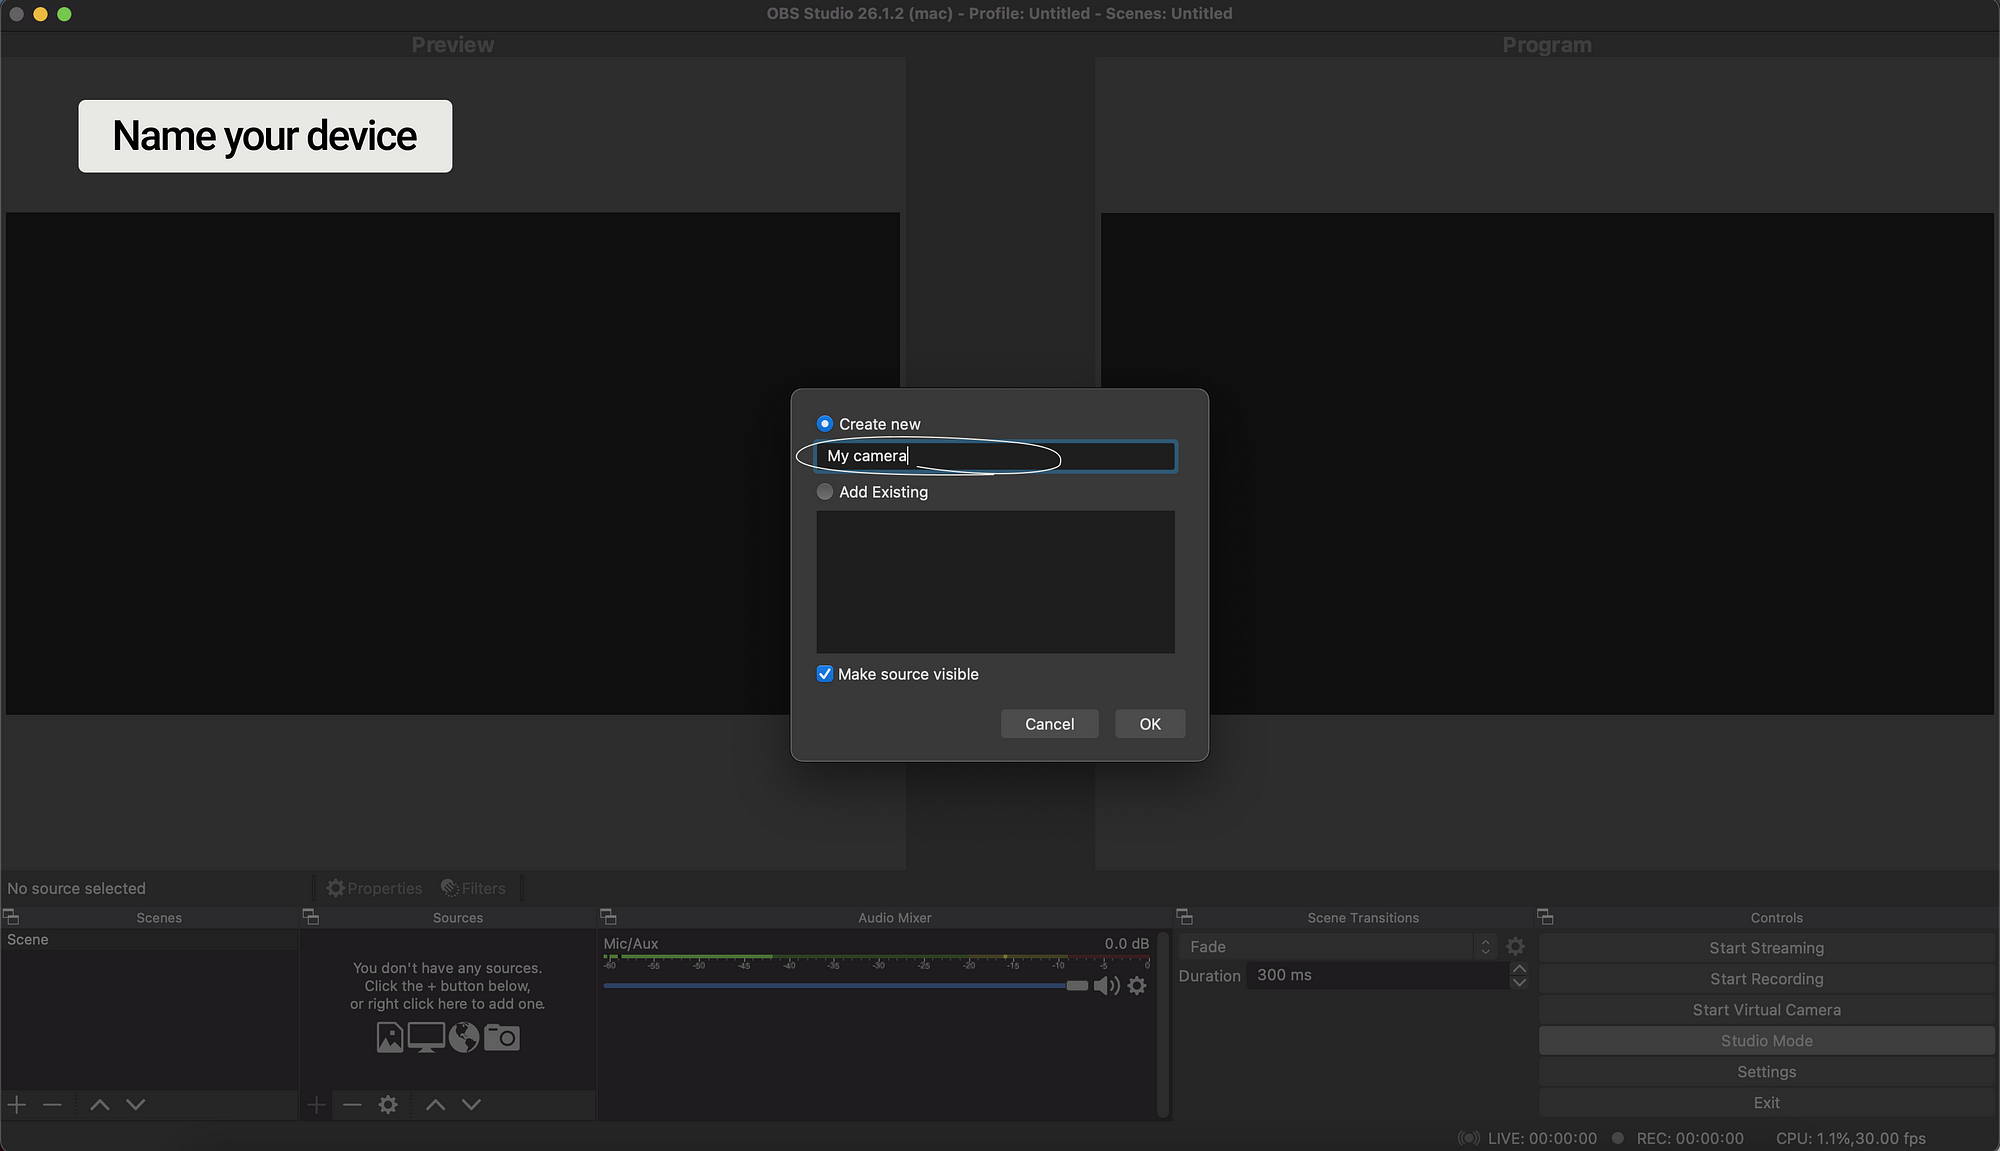
Task: Open Mic/Aux audio settings gear
Action: (x=1137, y=986)
